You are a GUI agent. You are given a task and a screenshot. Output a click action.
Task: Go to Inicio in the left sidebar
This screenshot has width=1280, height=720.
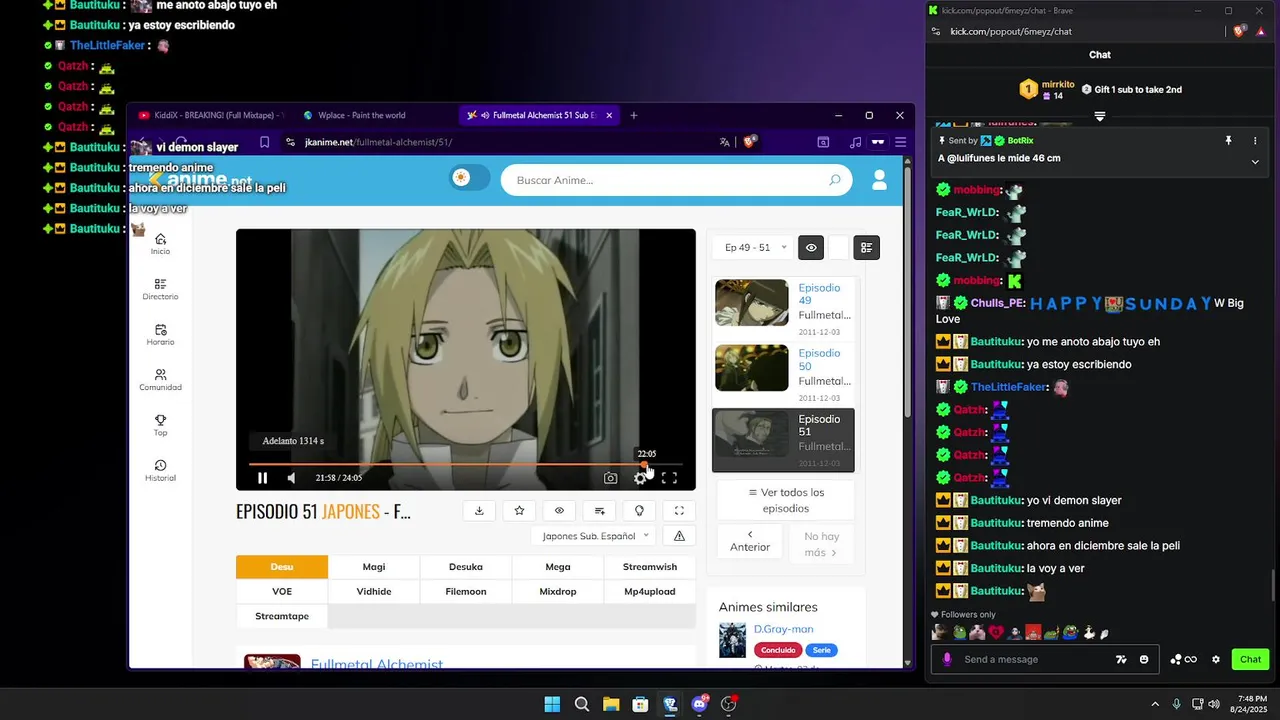(160, 244)
